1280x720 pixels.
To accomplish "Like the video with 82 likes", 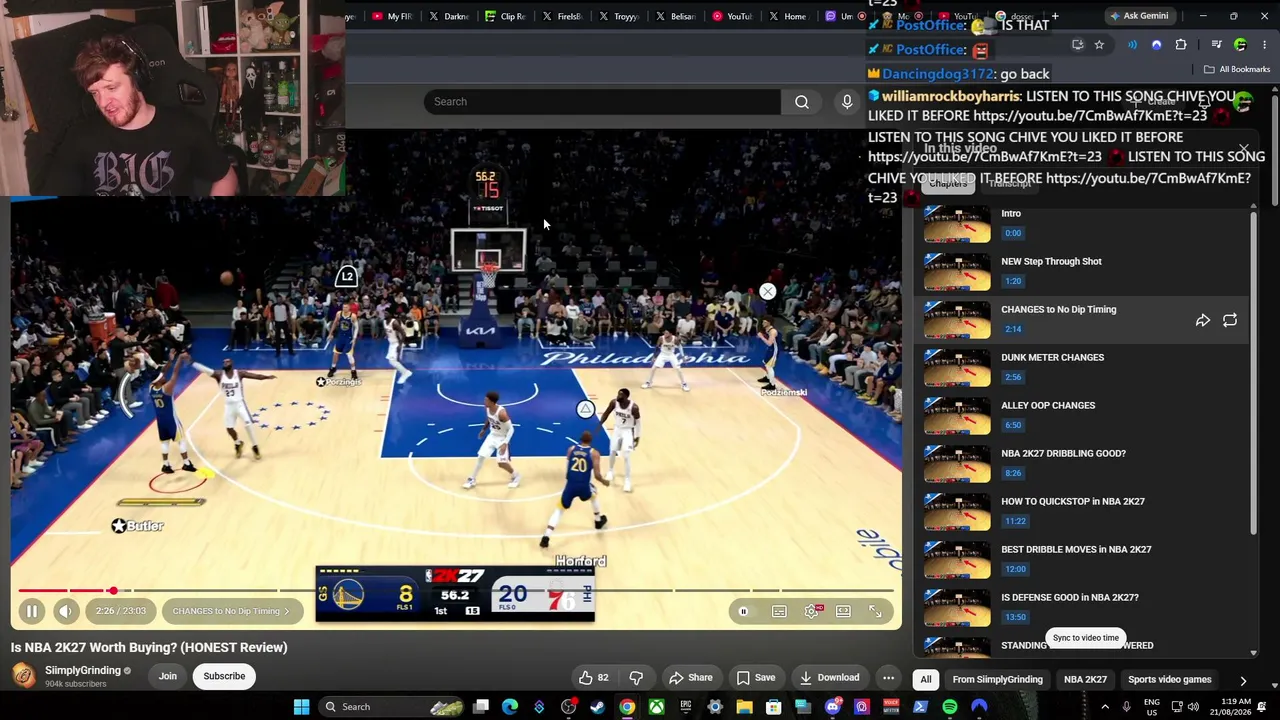I will [x=593, y=678].
